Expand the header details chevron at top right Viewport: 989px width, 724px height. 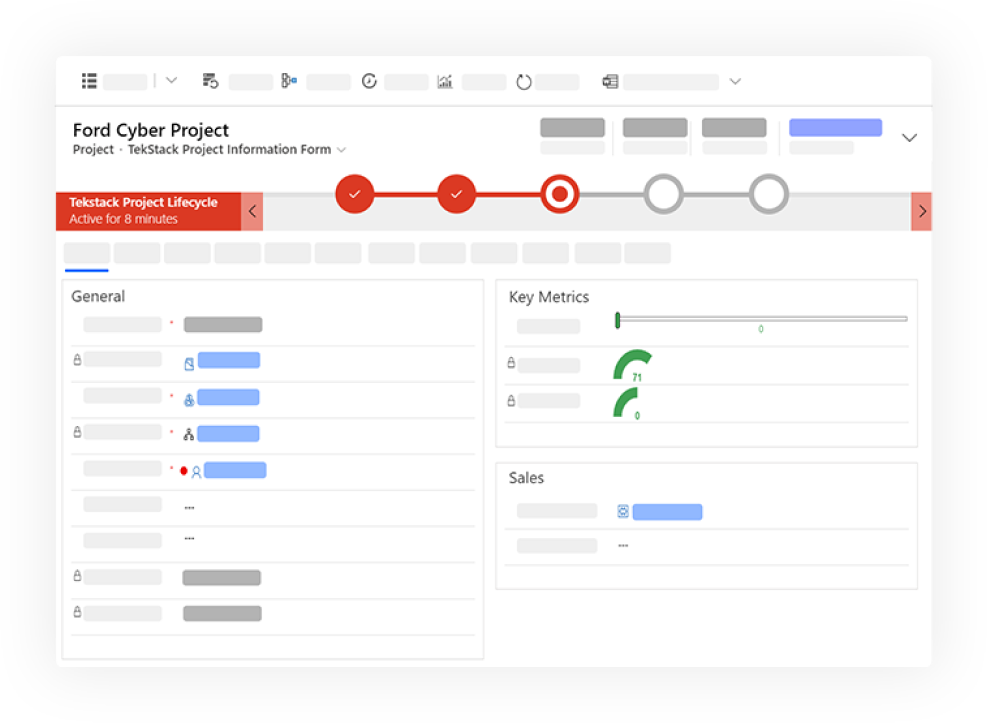[x=909, y=137]
